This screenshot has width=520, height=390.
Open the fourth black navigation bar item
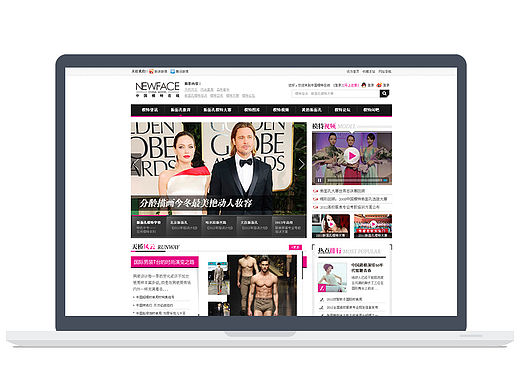[x=252, y=110]
